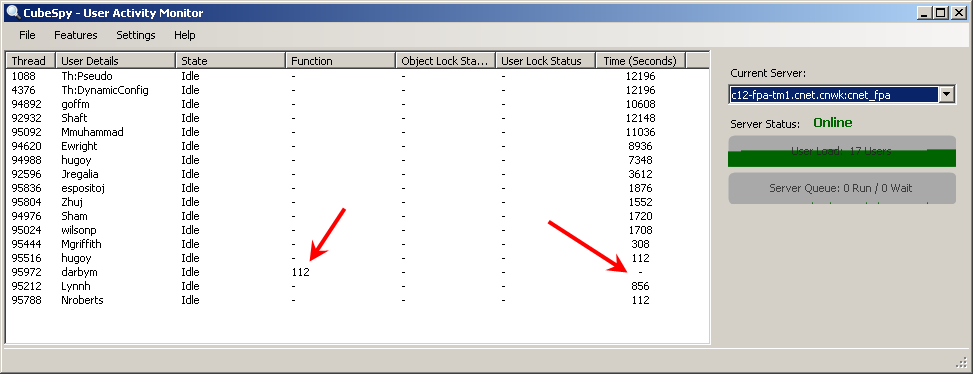Sort by State column header
Image resolution: width=973 pixels, height=374 pixels.
point(231,61)
